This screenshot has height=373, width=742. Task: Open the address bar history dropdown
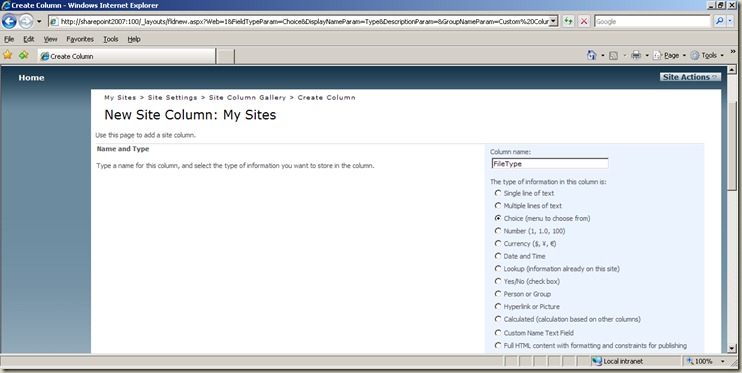pos(554,21)
